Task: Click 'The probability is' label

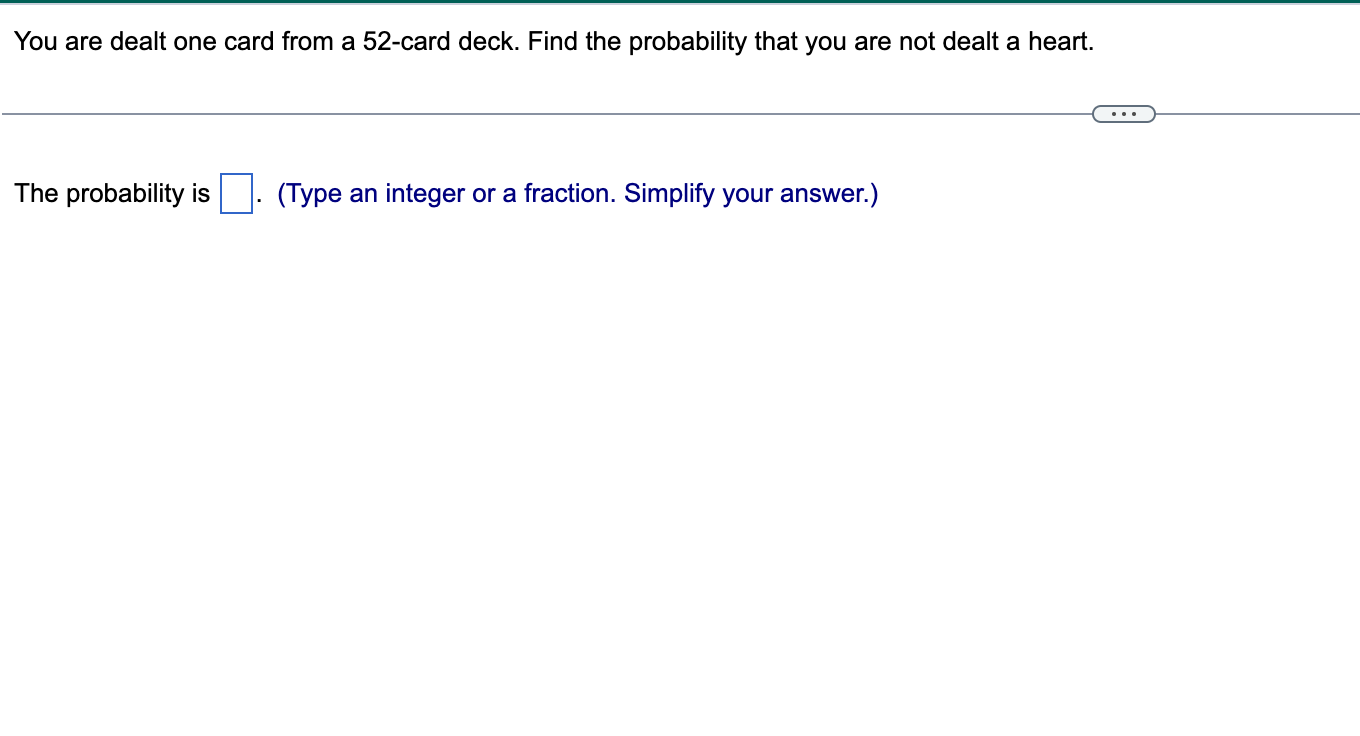Action: click(110, 193)
